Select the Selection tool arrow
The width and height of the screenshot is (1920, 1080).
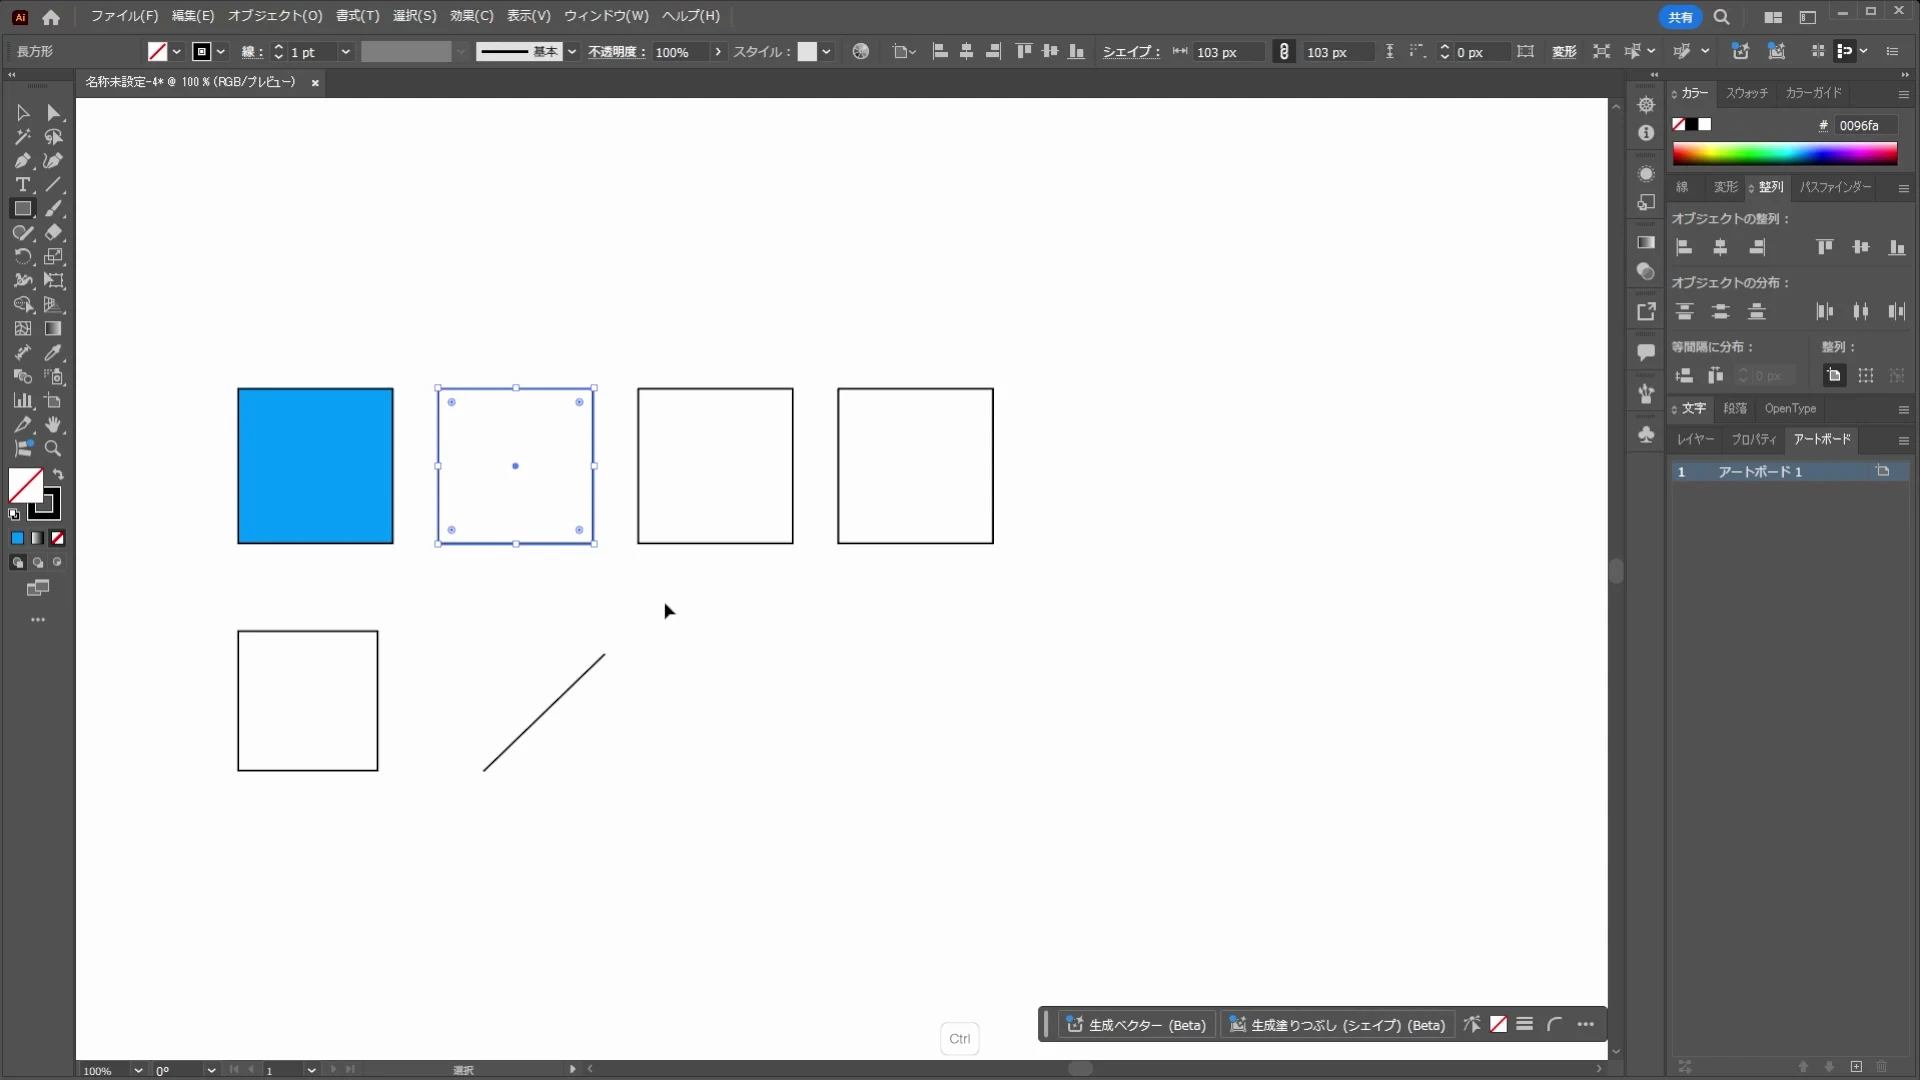pyautogui.click(x=22, y=113)
